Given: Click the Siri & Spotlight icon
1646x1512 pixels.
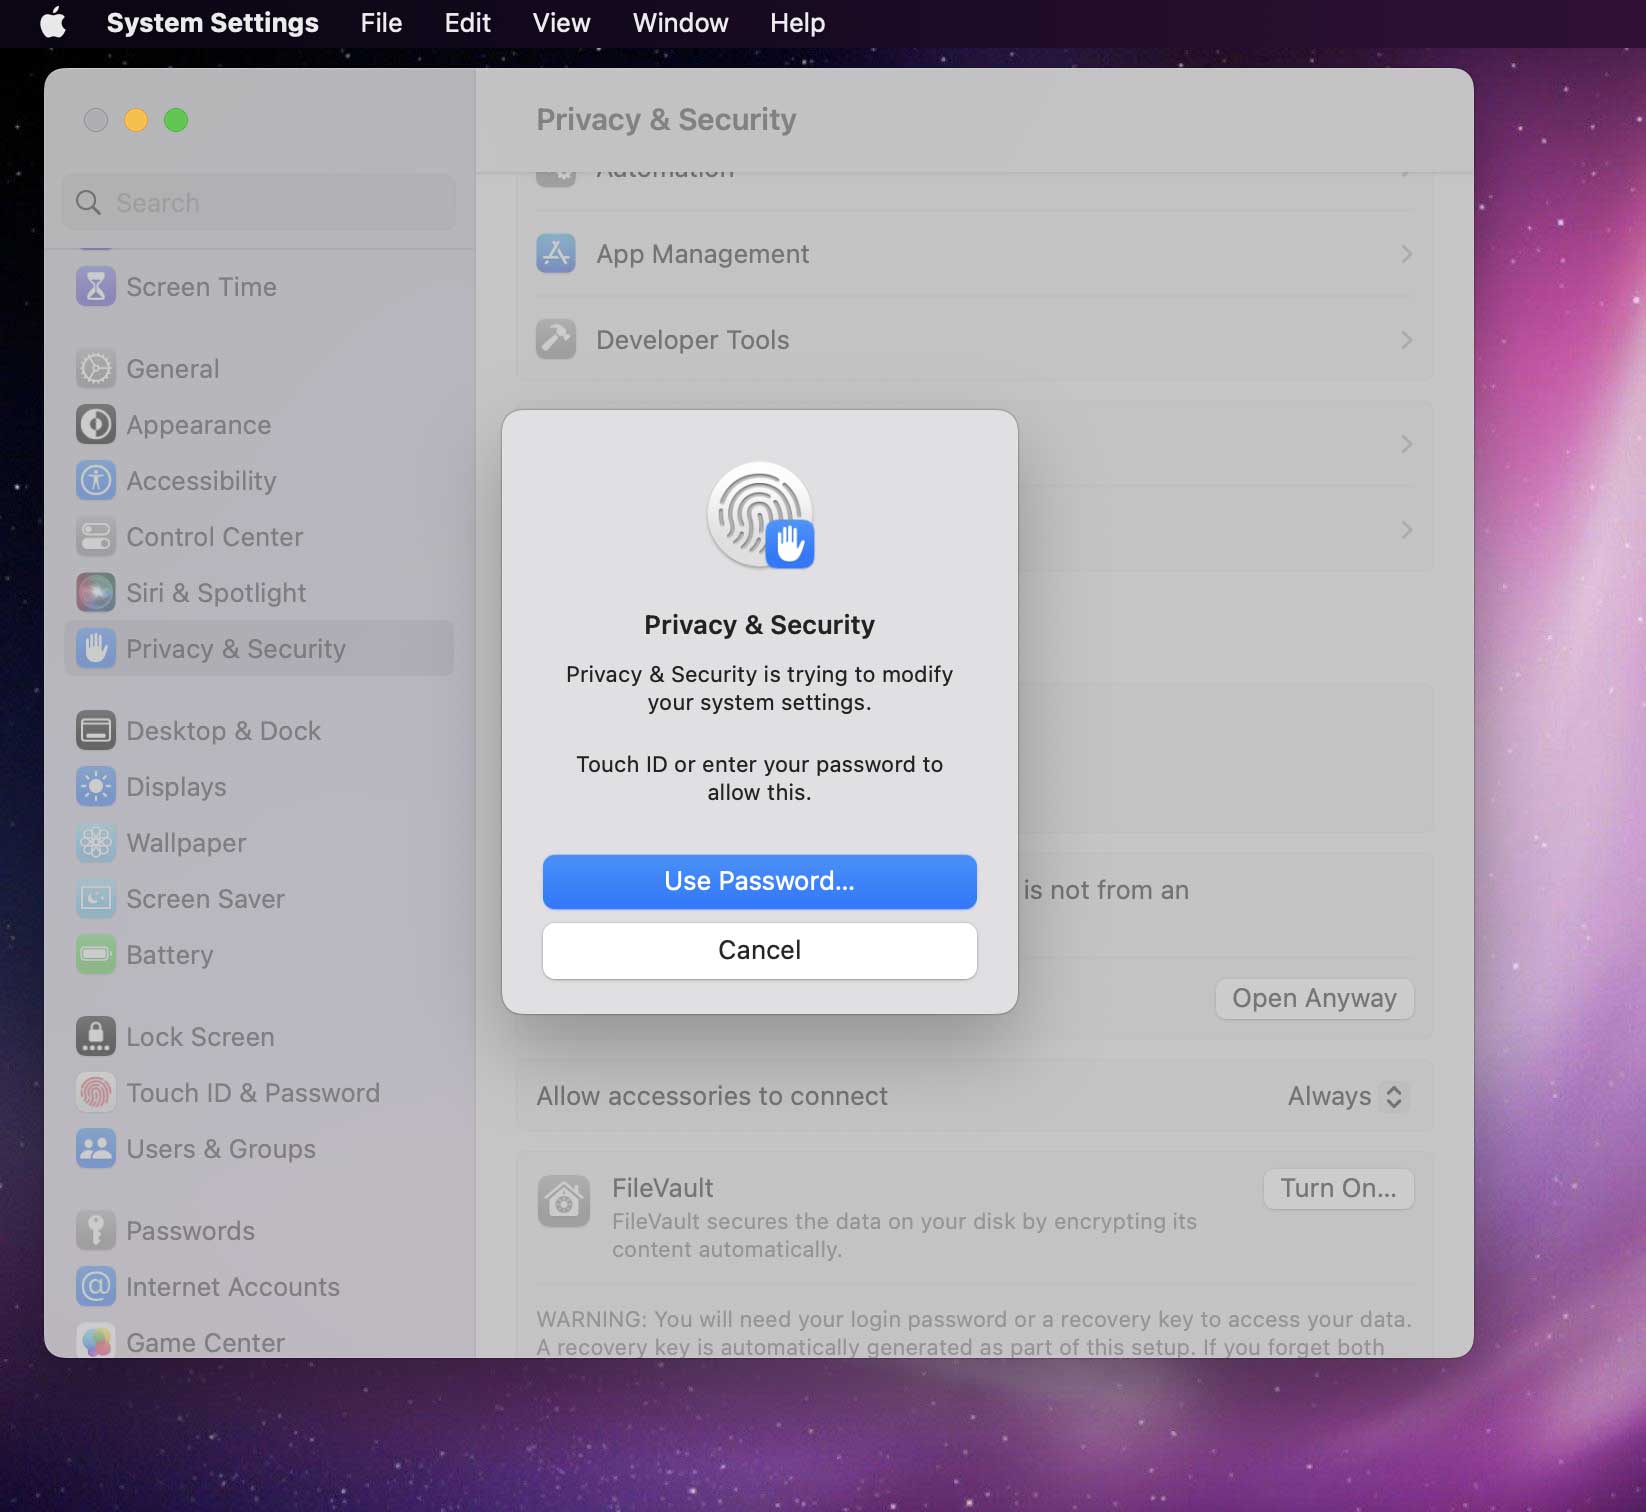Looking at the screenshot, I should click(x=96, y=593).
